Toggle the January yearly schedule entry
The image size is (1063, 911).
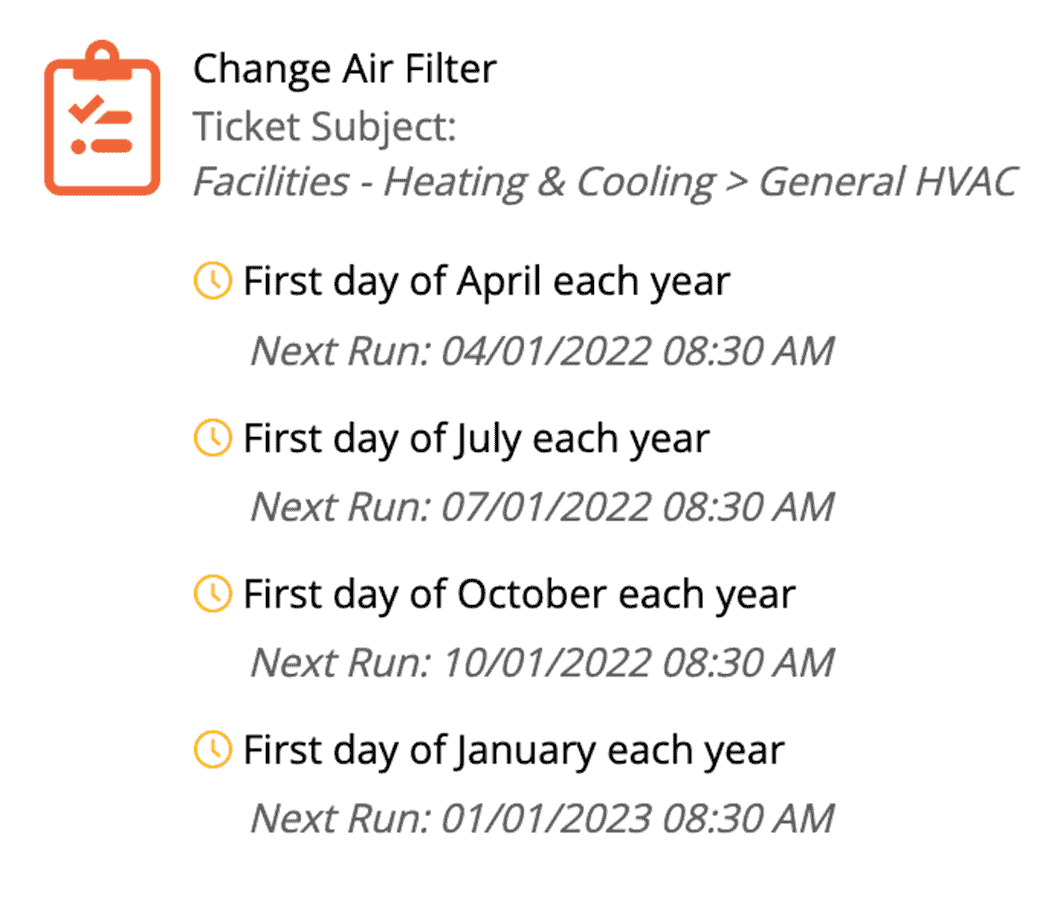513,749
